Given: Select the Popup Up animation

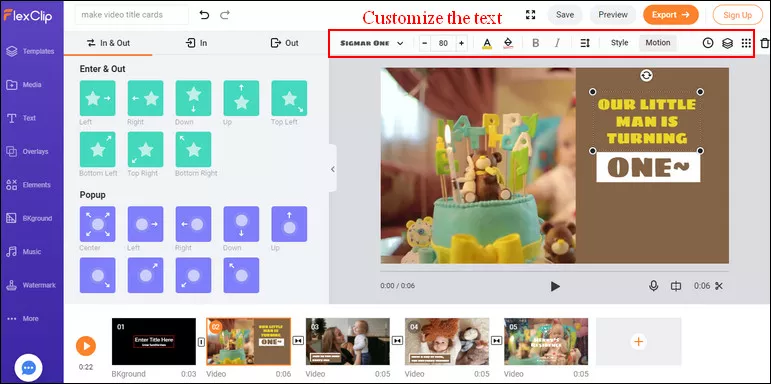Looking at the screenshot, I should tap(289, 224).
